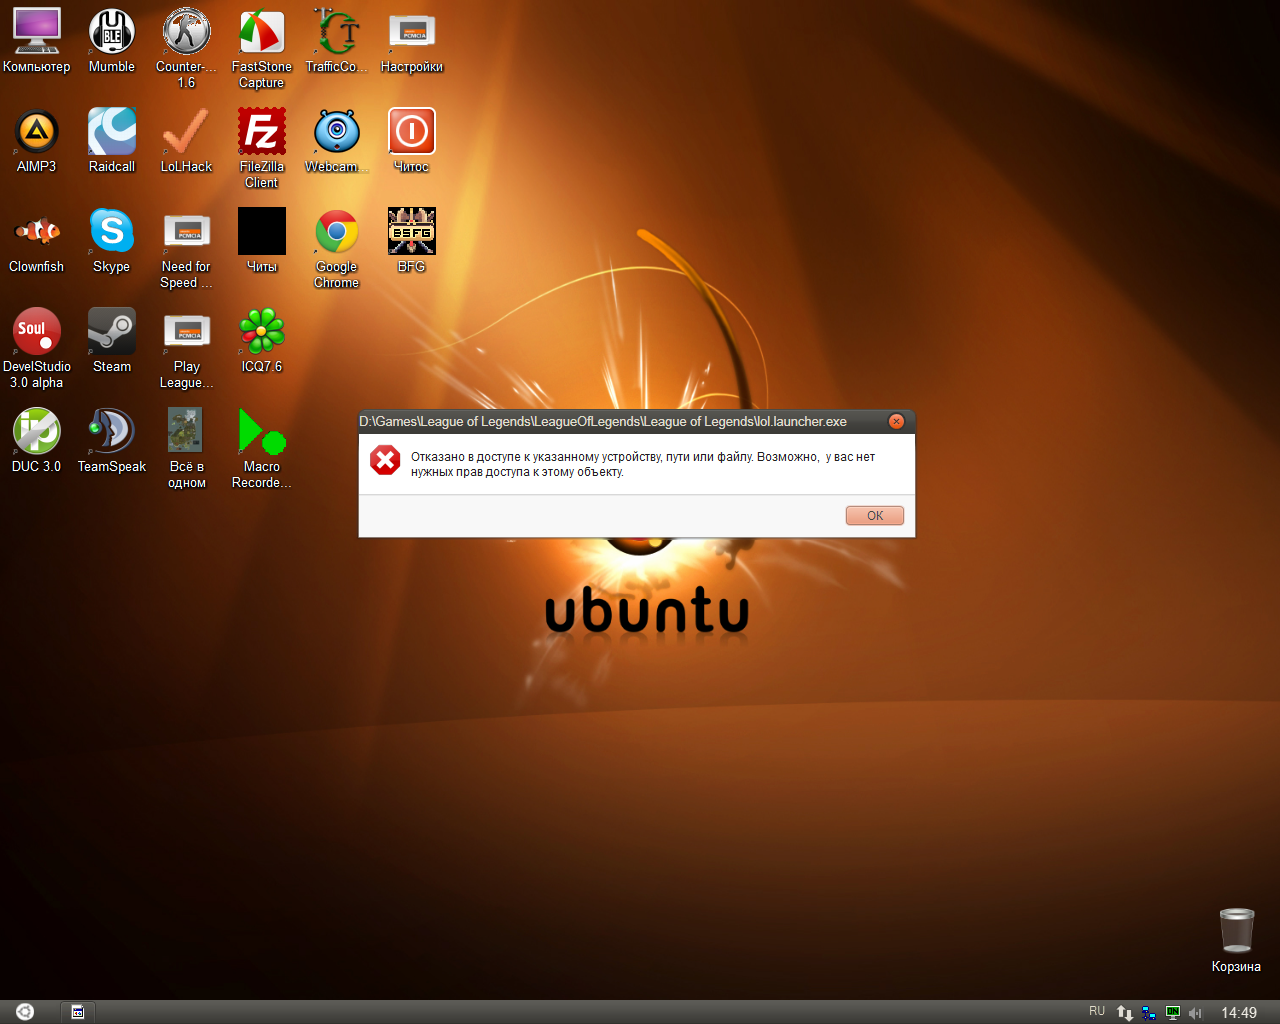Launch Google Chrome icon

coord(337,248)
